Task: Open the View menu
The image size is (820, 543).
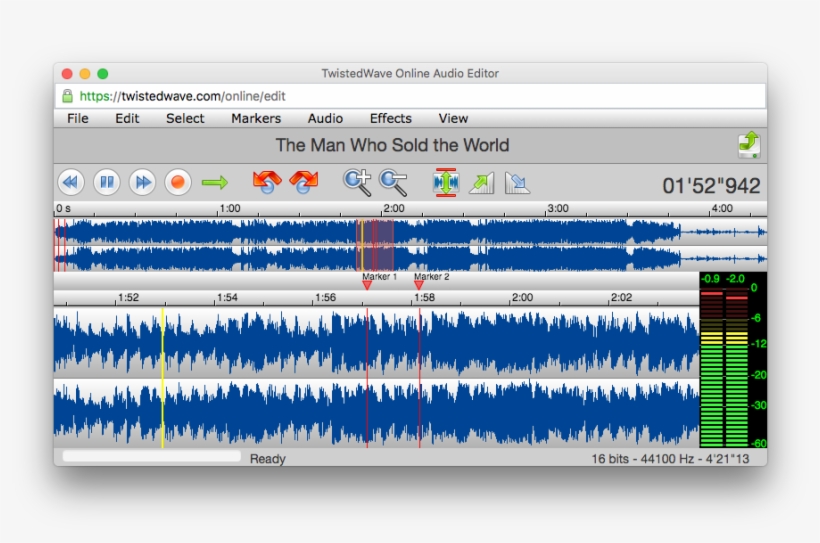Action: [453, 118]
